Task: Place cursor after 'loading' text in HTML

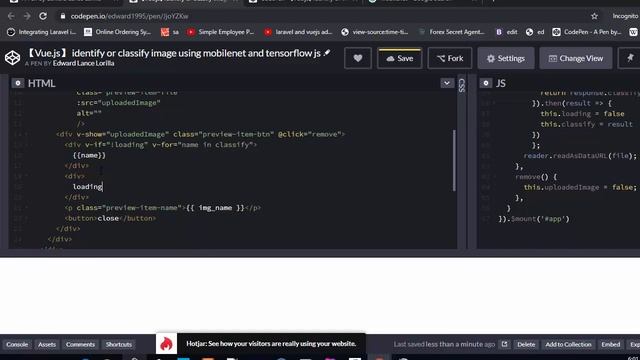Action: tap(102, 187)
